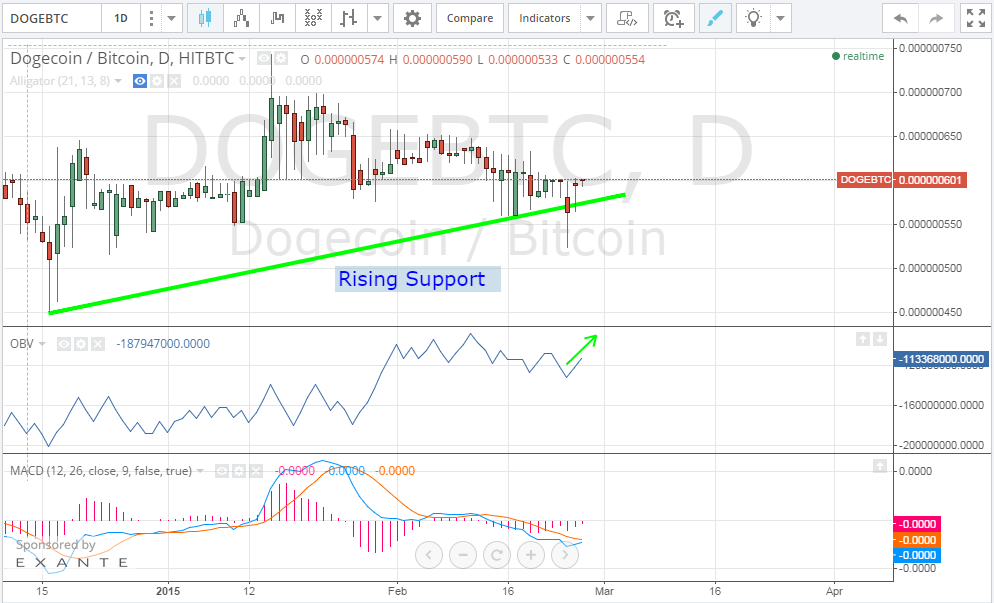Click the DOGEBTC symbol input field

(x=52, y=18)
